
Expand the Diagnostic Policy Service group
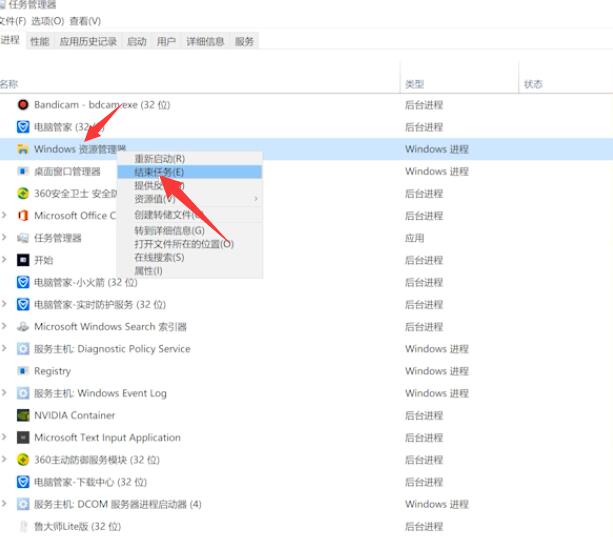click(x=4, y=348)
